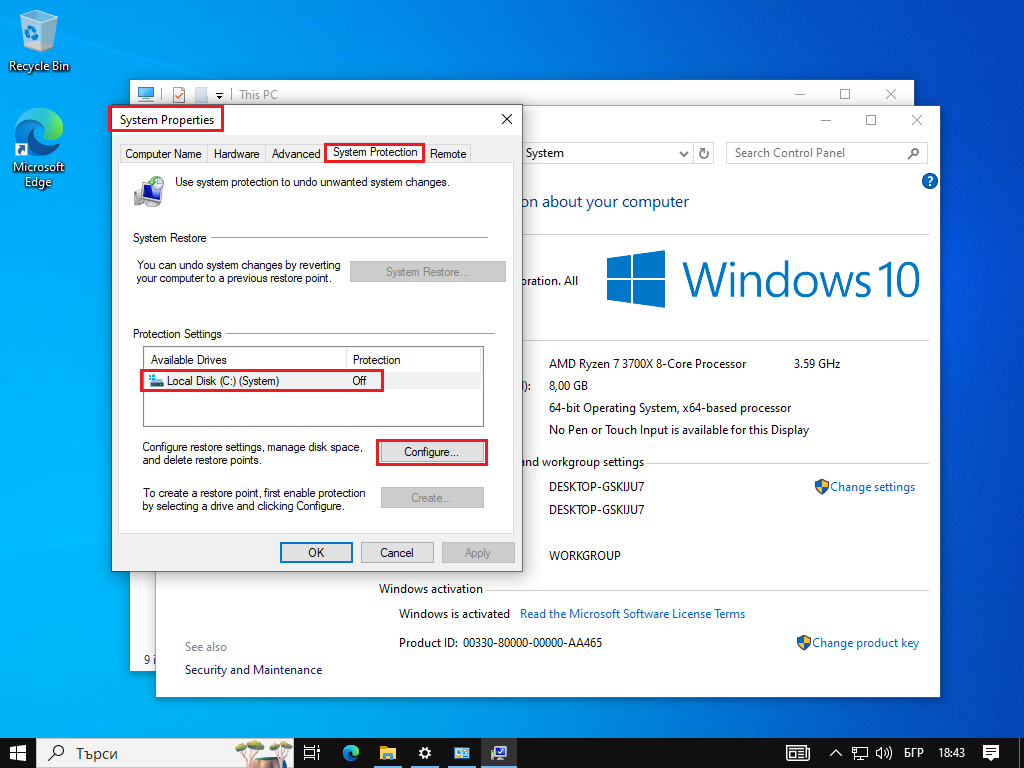This screenshot has height=768, width=1024.
Task: Select the System Protection tab
Action: (375, 152)
